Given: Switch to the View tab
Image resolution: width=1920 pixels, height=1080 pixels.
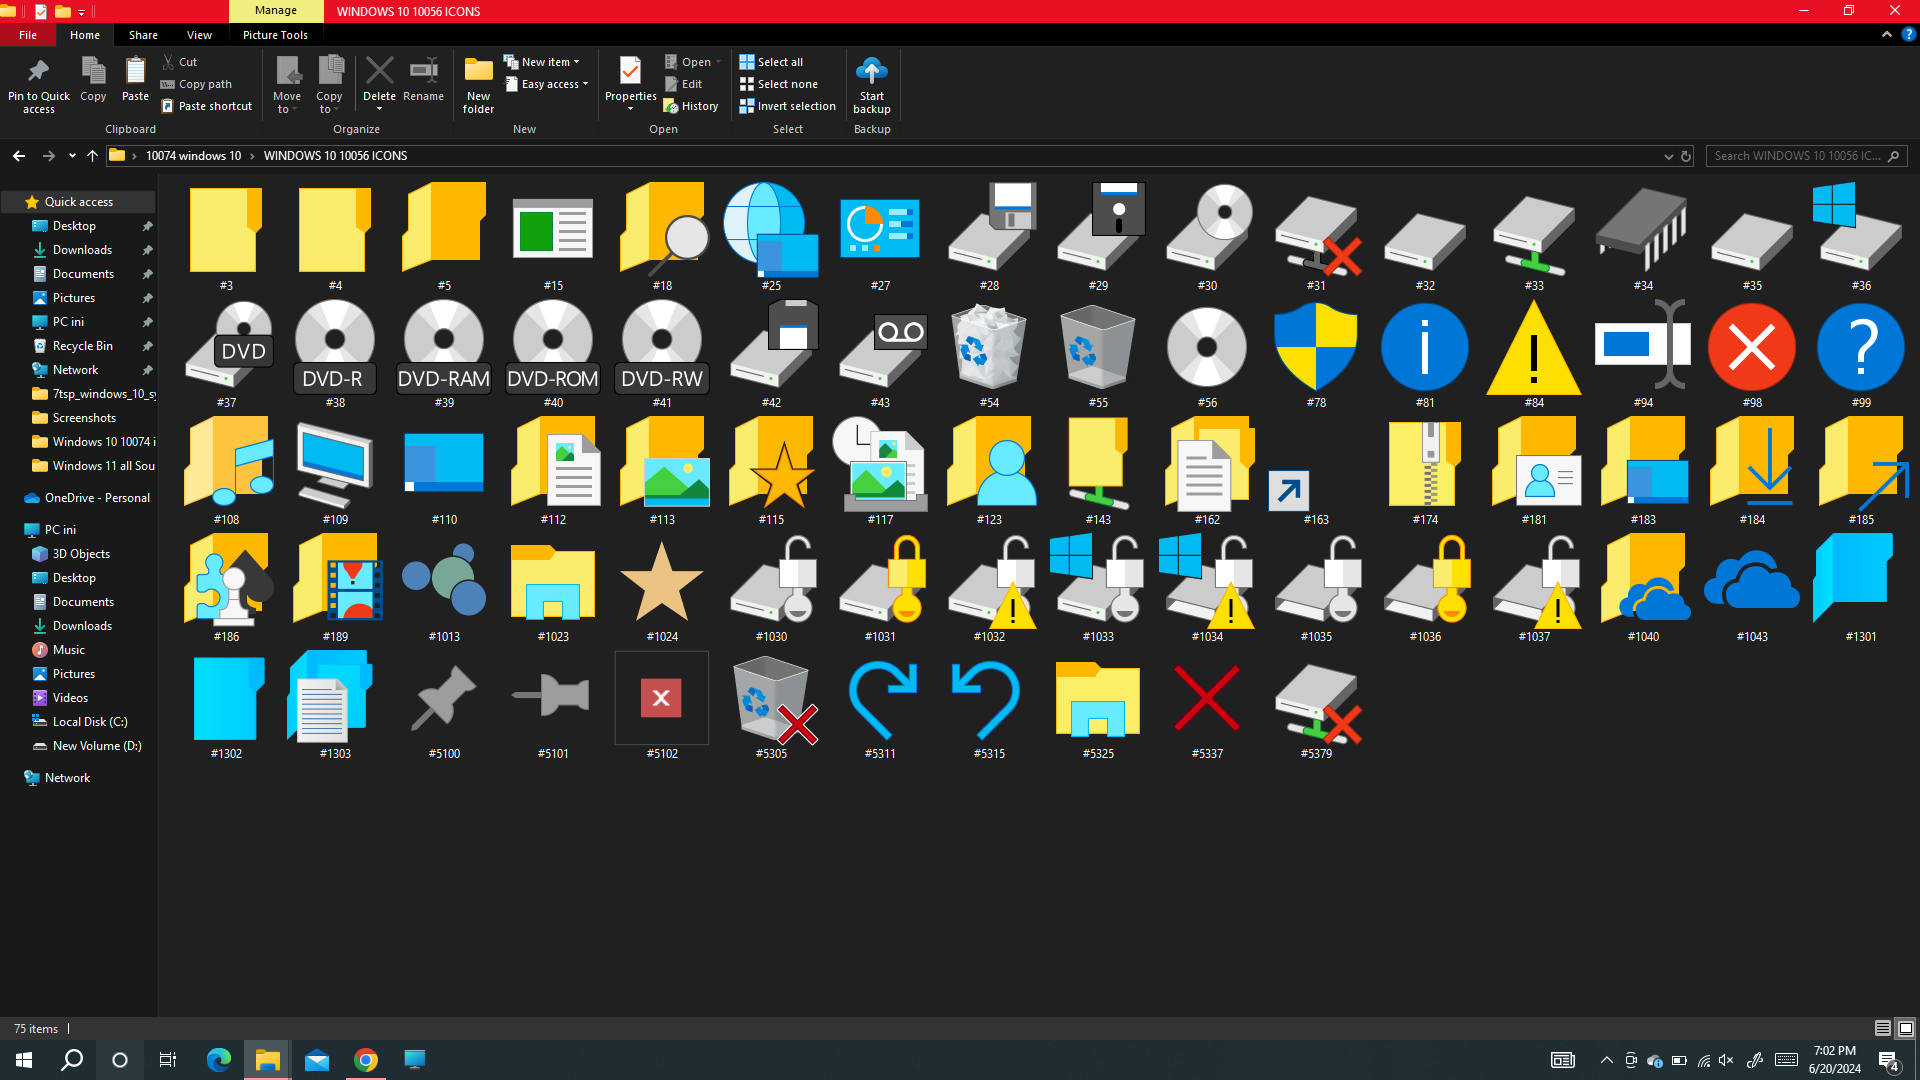Looking at the screenshot, I should point(198,34).
